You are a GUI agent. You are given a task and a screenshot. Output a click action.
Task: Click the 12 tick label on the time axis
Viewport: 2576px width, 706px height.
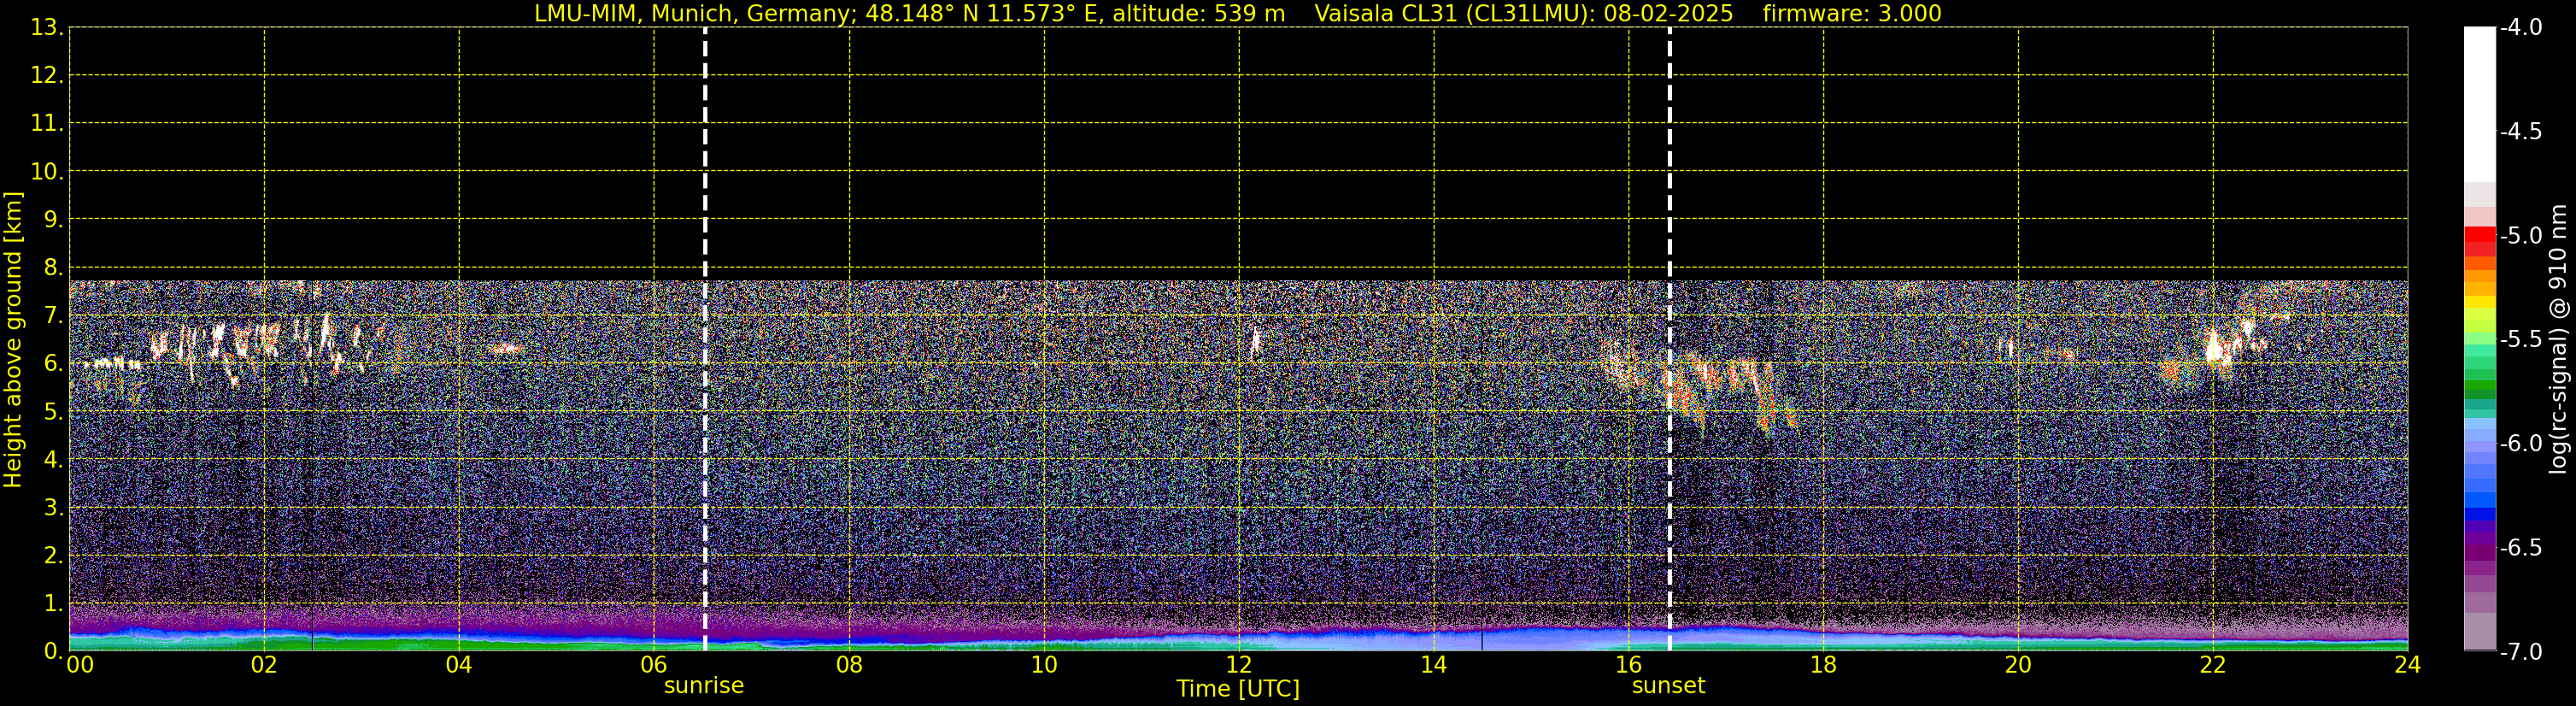1238,666
